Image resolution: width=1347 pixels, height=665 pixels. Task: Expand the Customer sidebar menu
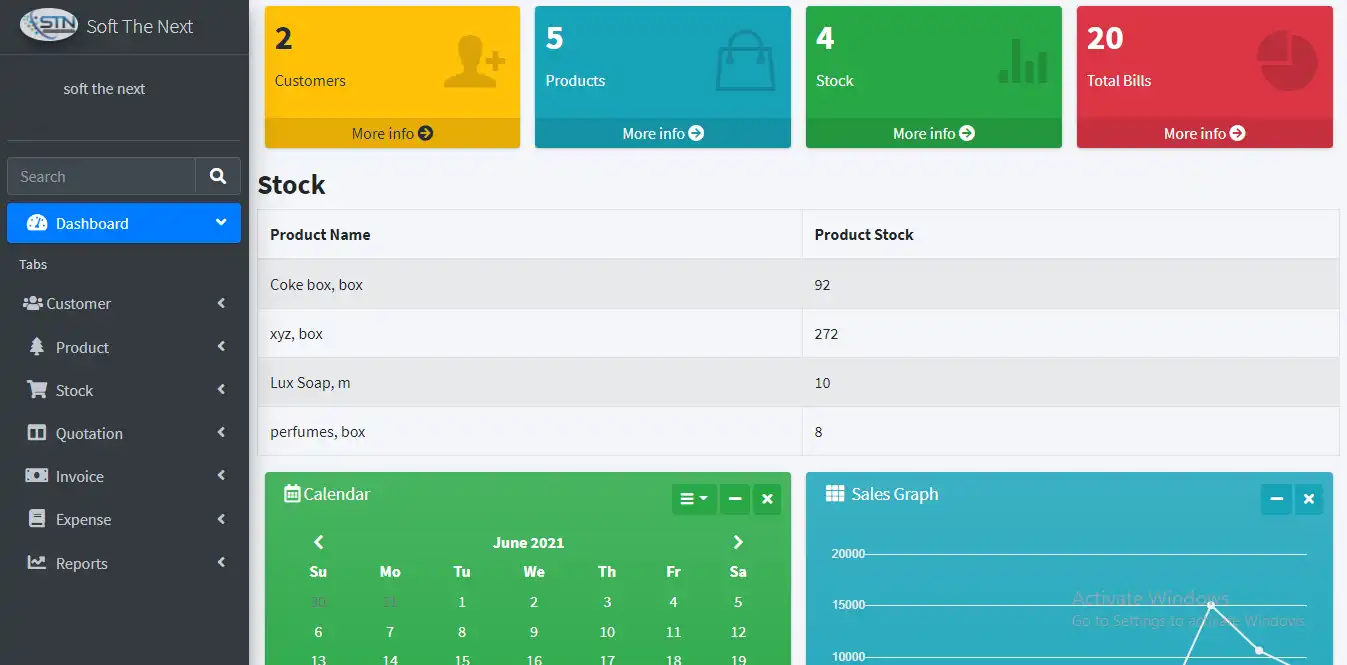(124, 304)
